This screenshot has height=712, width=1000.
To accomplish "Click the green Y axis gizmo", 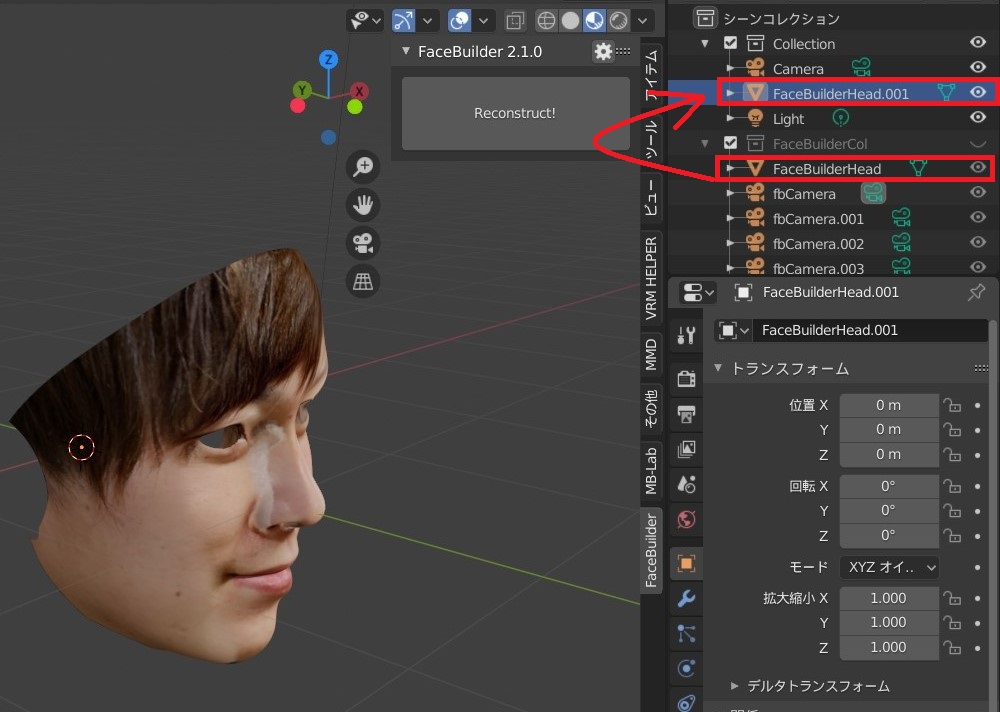I will [302, 90].
